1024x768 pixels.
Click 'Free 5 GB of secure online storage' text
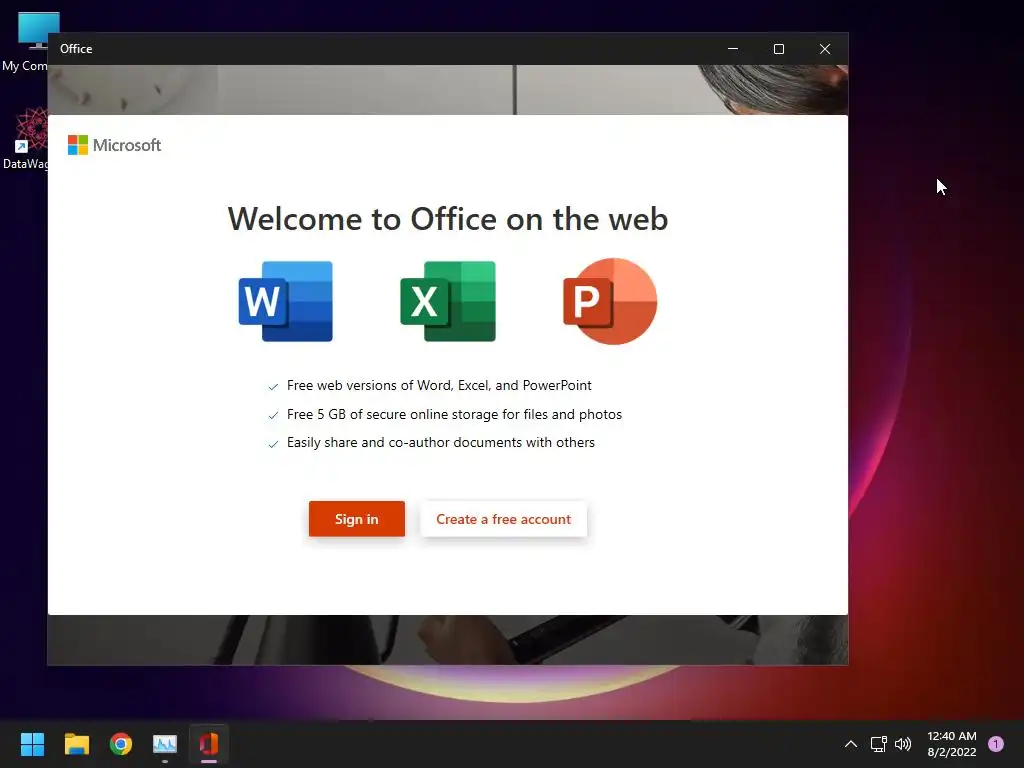click(x=455, y=414)
